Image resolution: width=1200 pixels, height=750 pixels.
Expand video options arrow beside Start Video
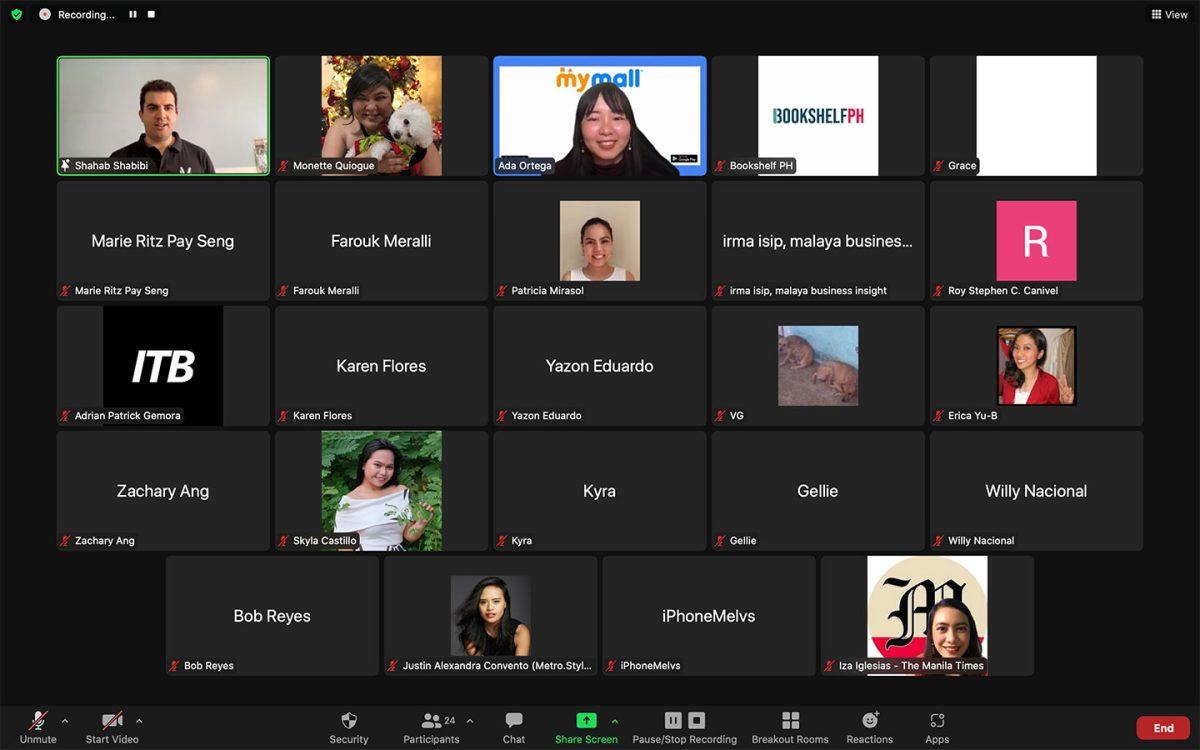[139, 721]
